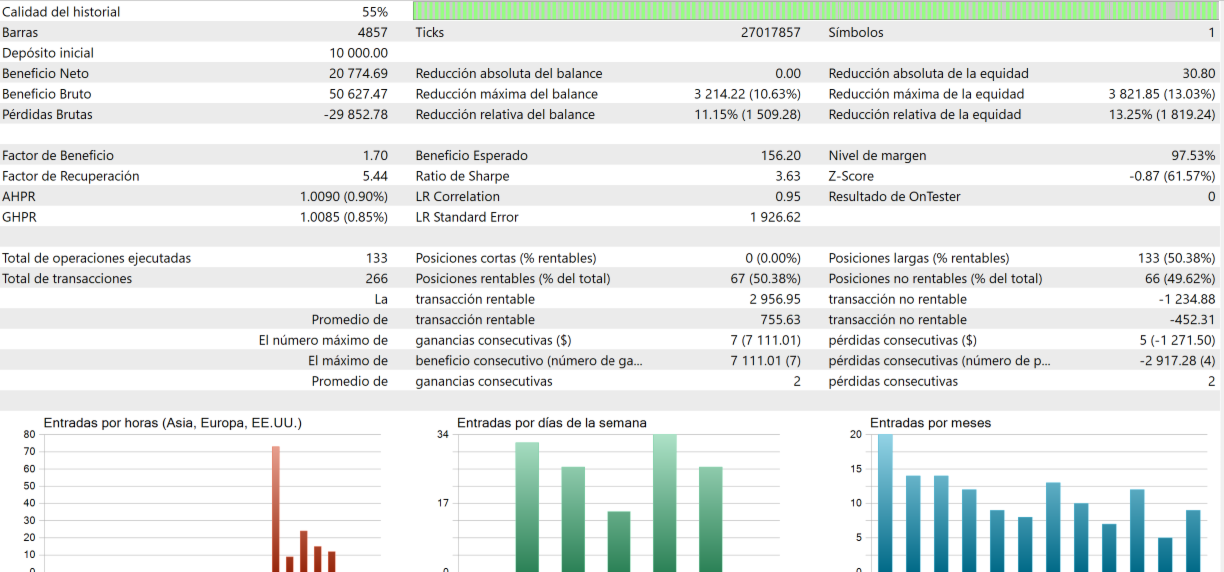
Task: Click profitable positions value 67 (50.38%)
Action: (x=766, y=279)
